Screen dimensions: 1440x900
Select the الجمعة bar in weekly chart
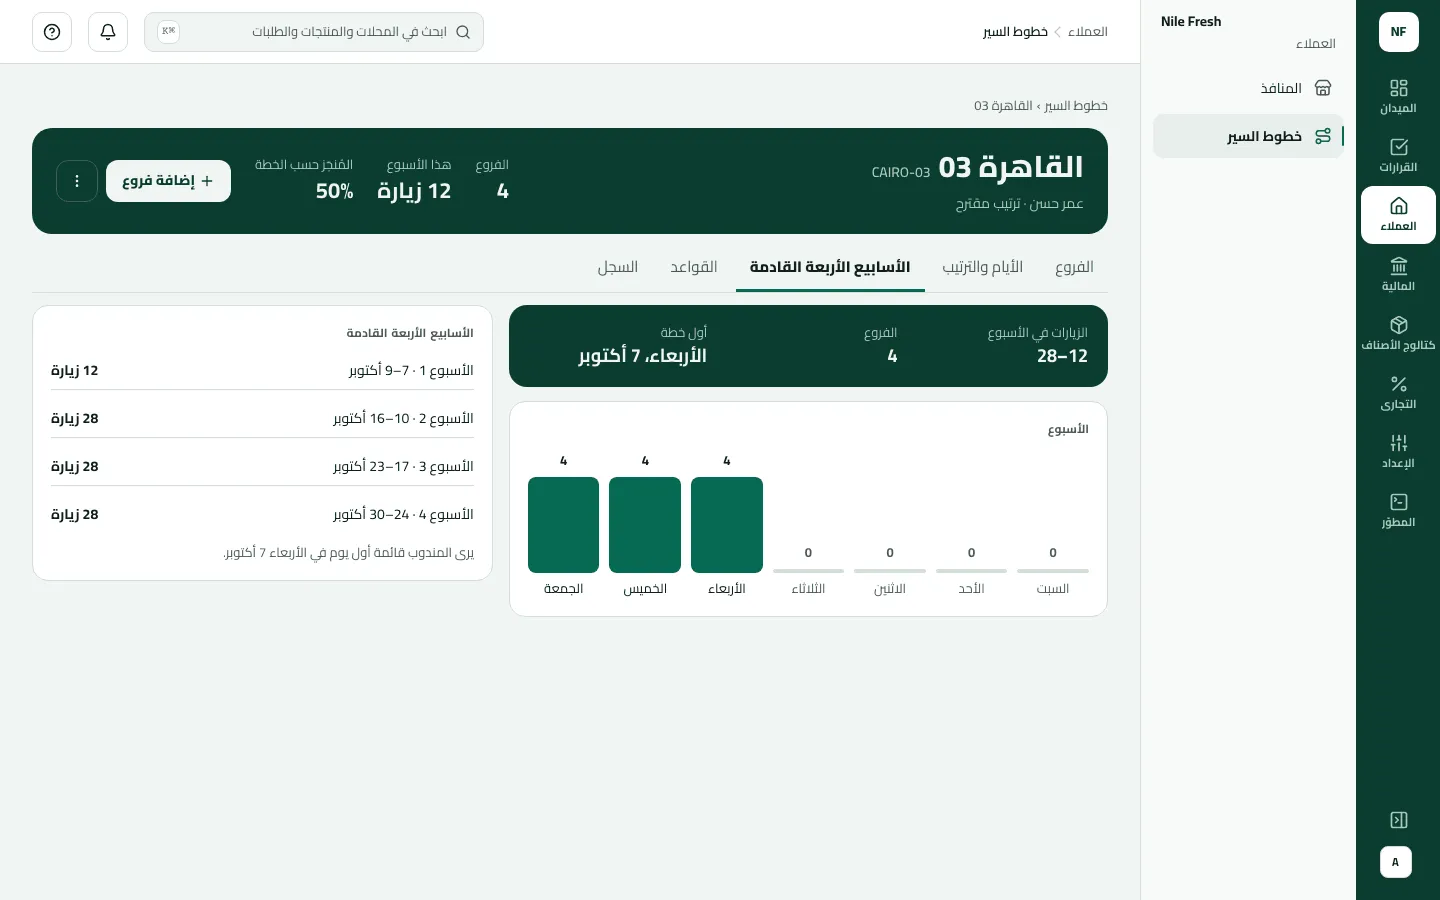coord(564,525)
